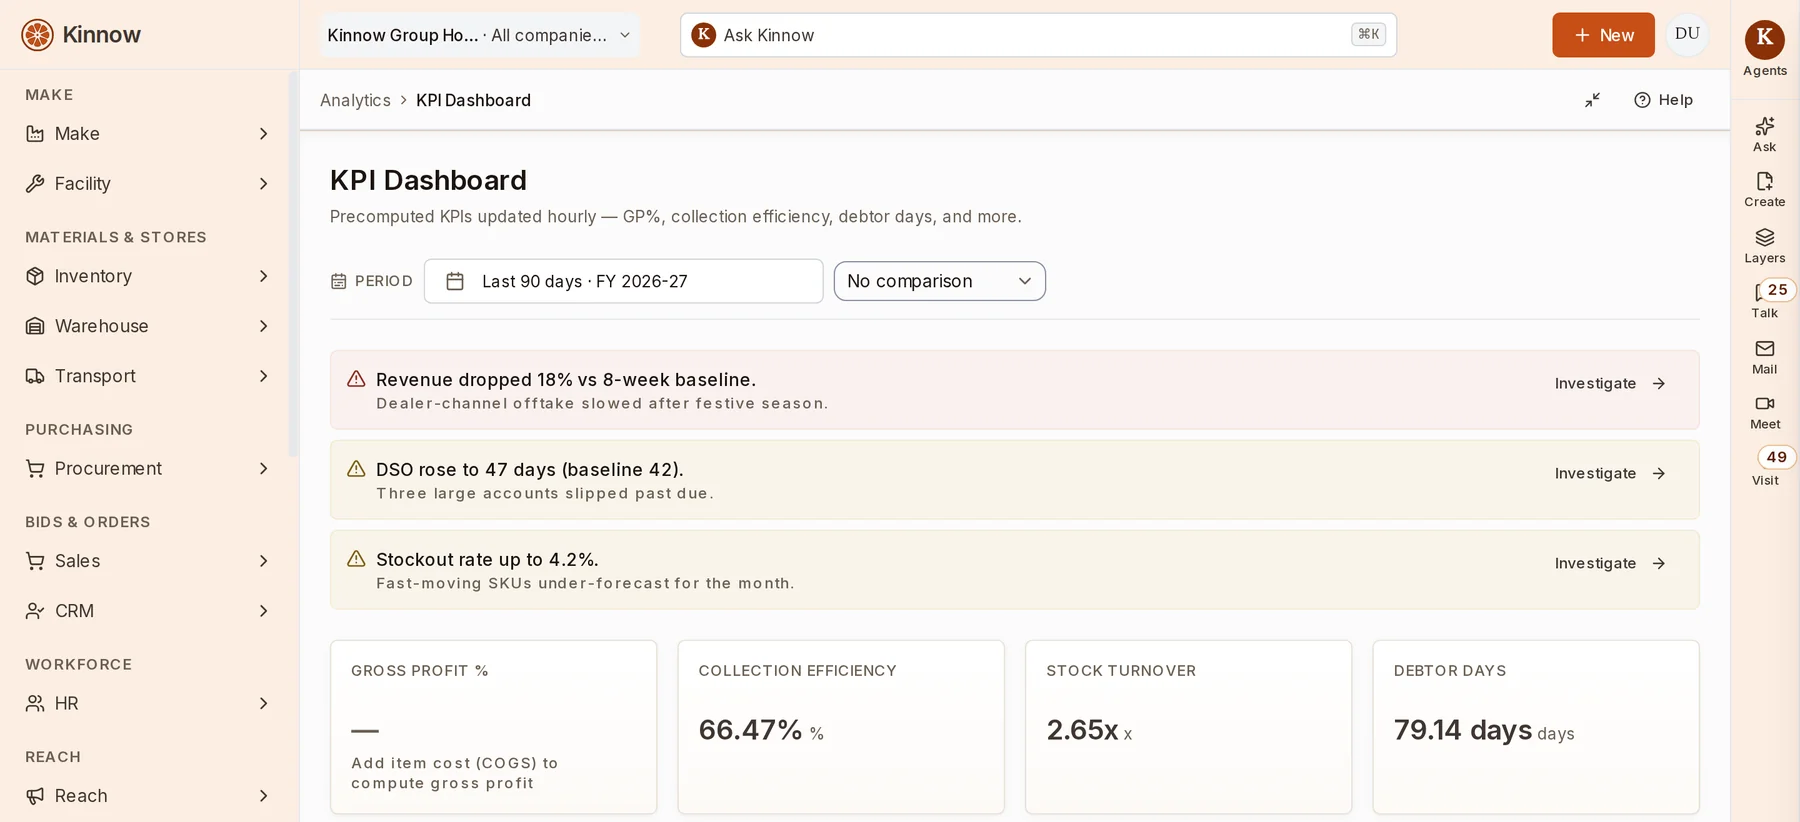
Task: Open the No comparison dropdown
Action: tap(939, 281)
